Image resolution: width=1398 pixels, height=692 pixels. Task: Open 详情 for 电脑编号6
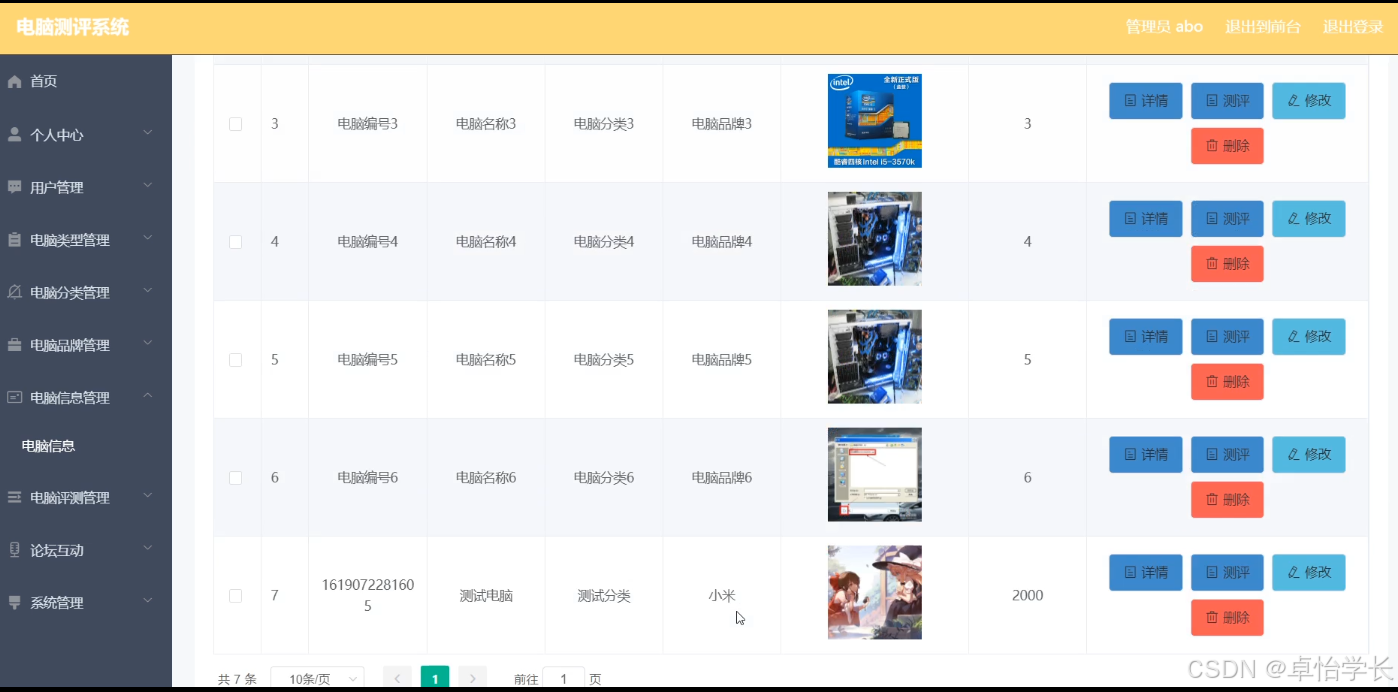(x=1146, y=455)
